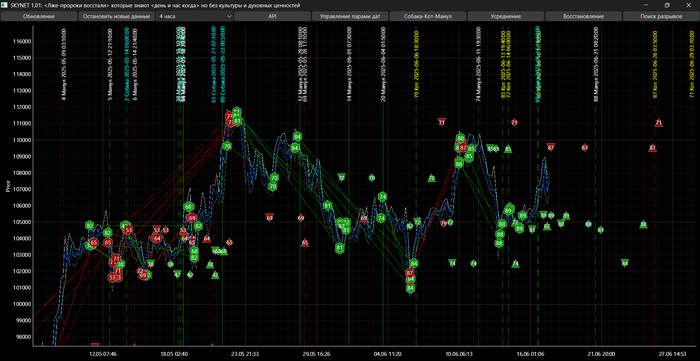Click price axis value 105000
The width and height of the screenshot is (700, 361).
[23, 222]
